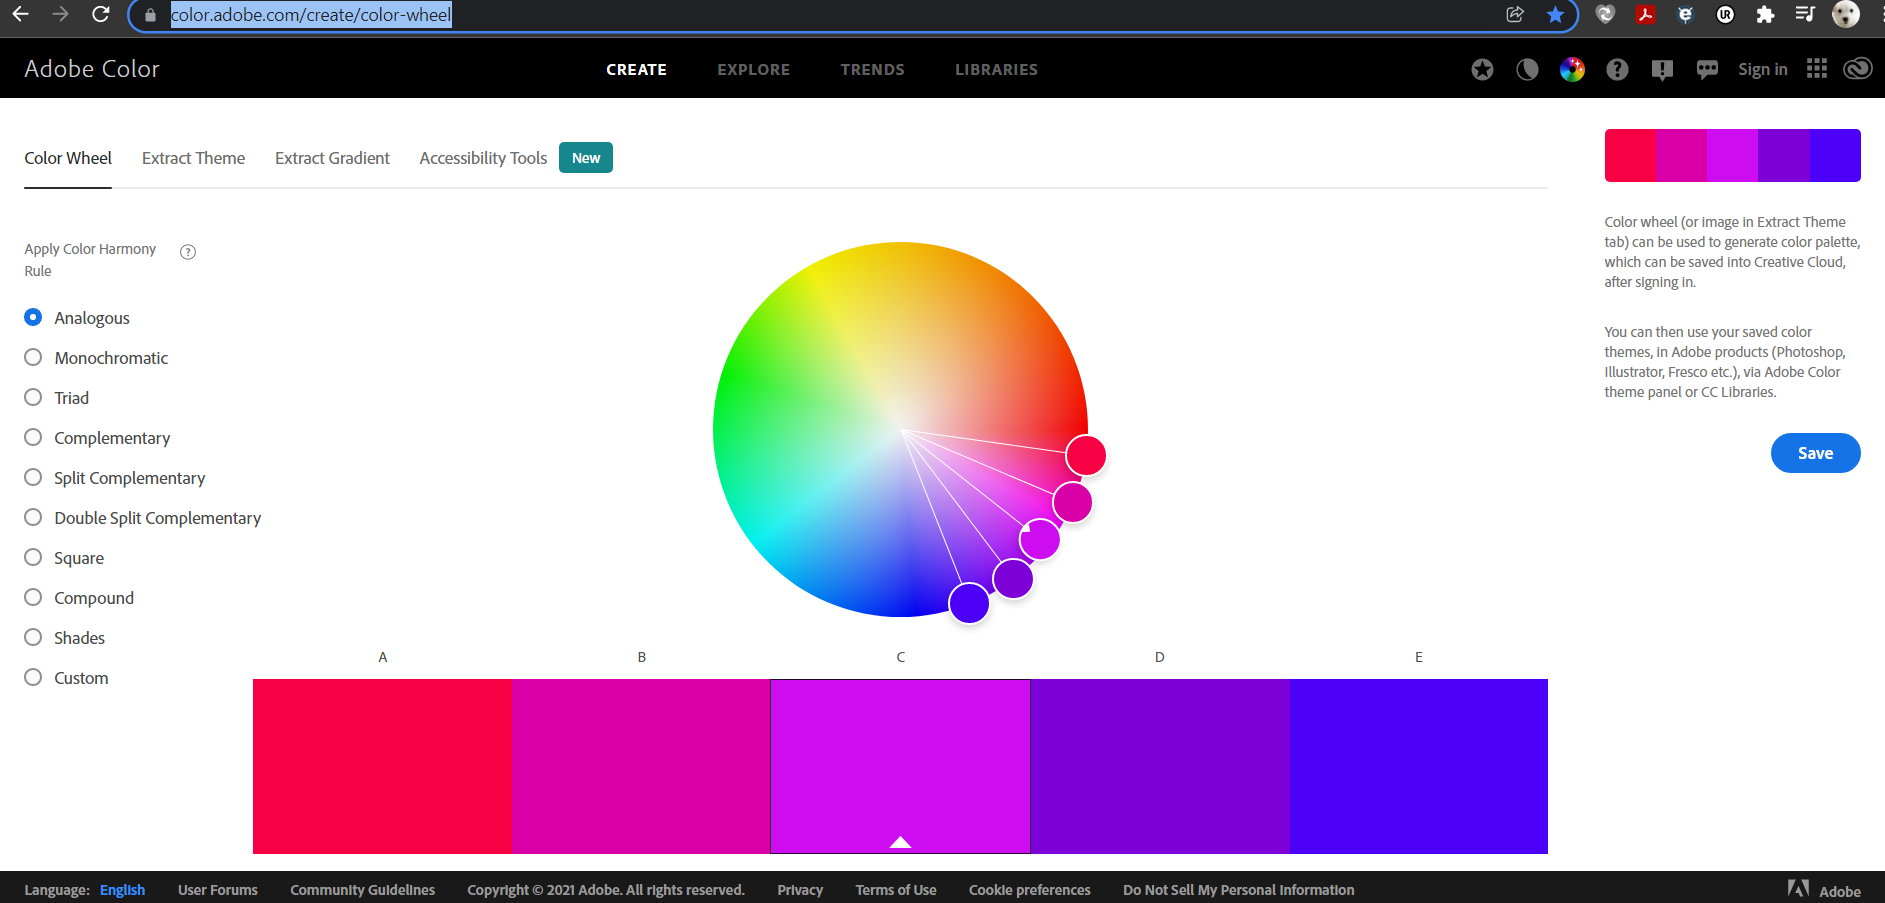Open the TRENDS menu

(x=872, y=69)
